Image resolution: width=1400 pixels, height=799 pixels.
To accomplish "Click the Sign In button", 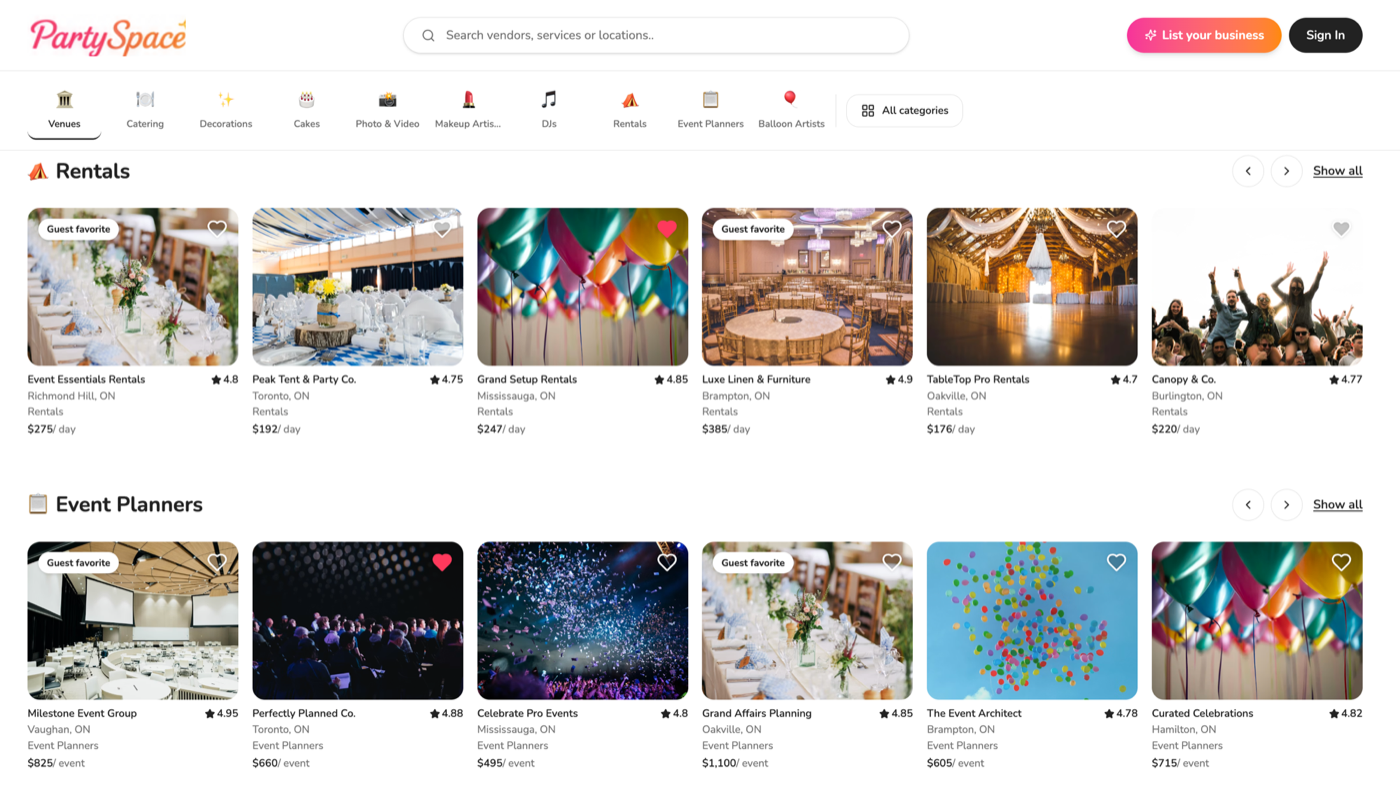I will point(1325,35).
